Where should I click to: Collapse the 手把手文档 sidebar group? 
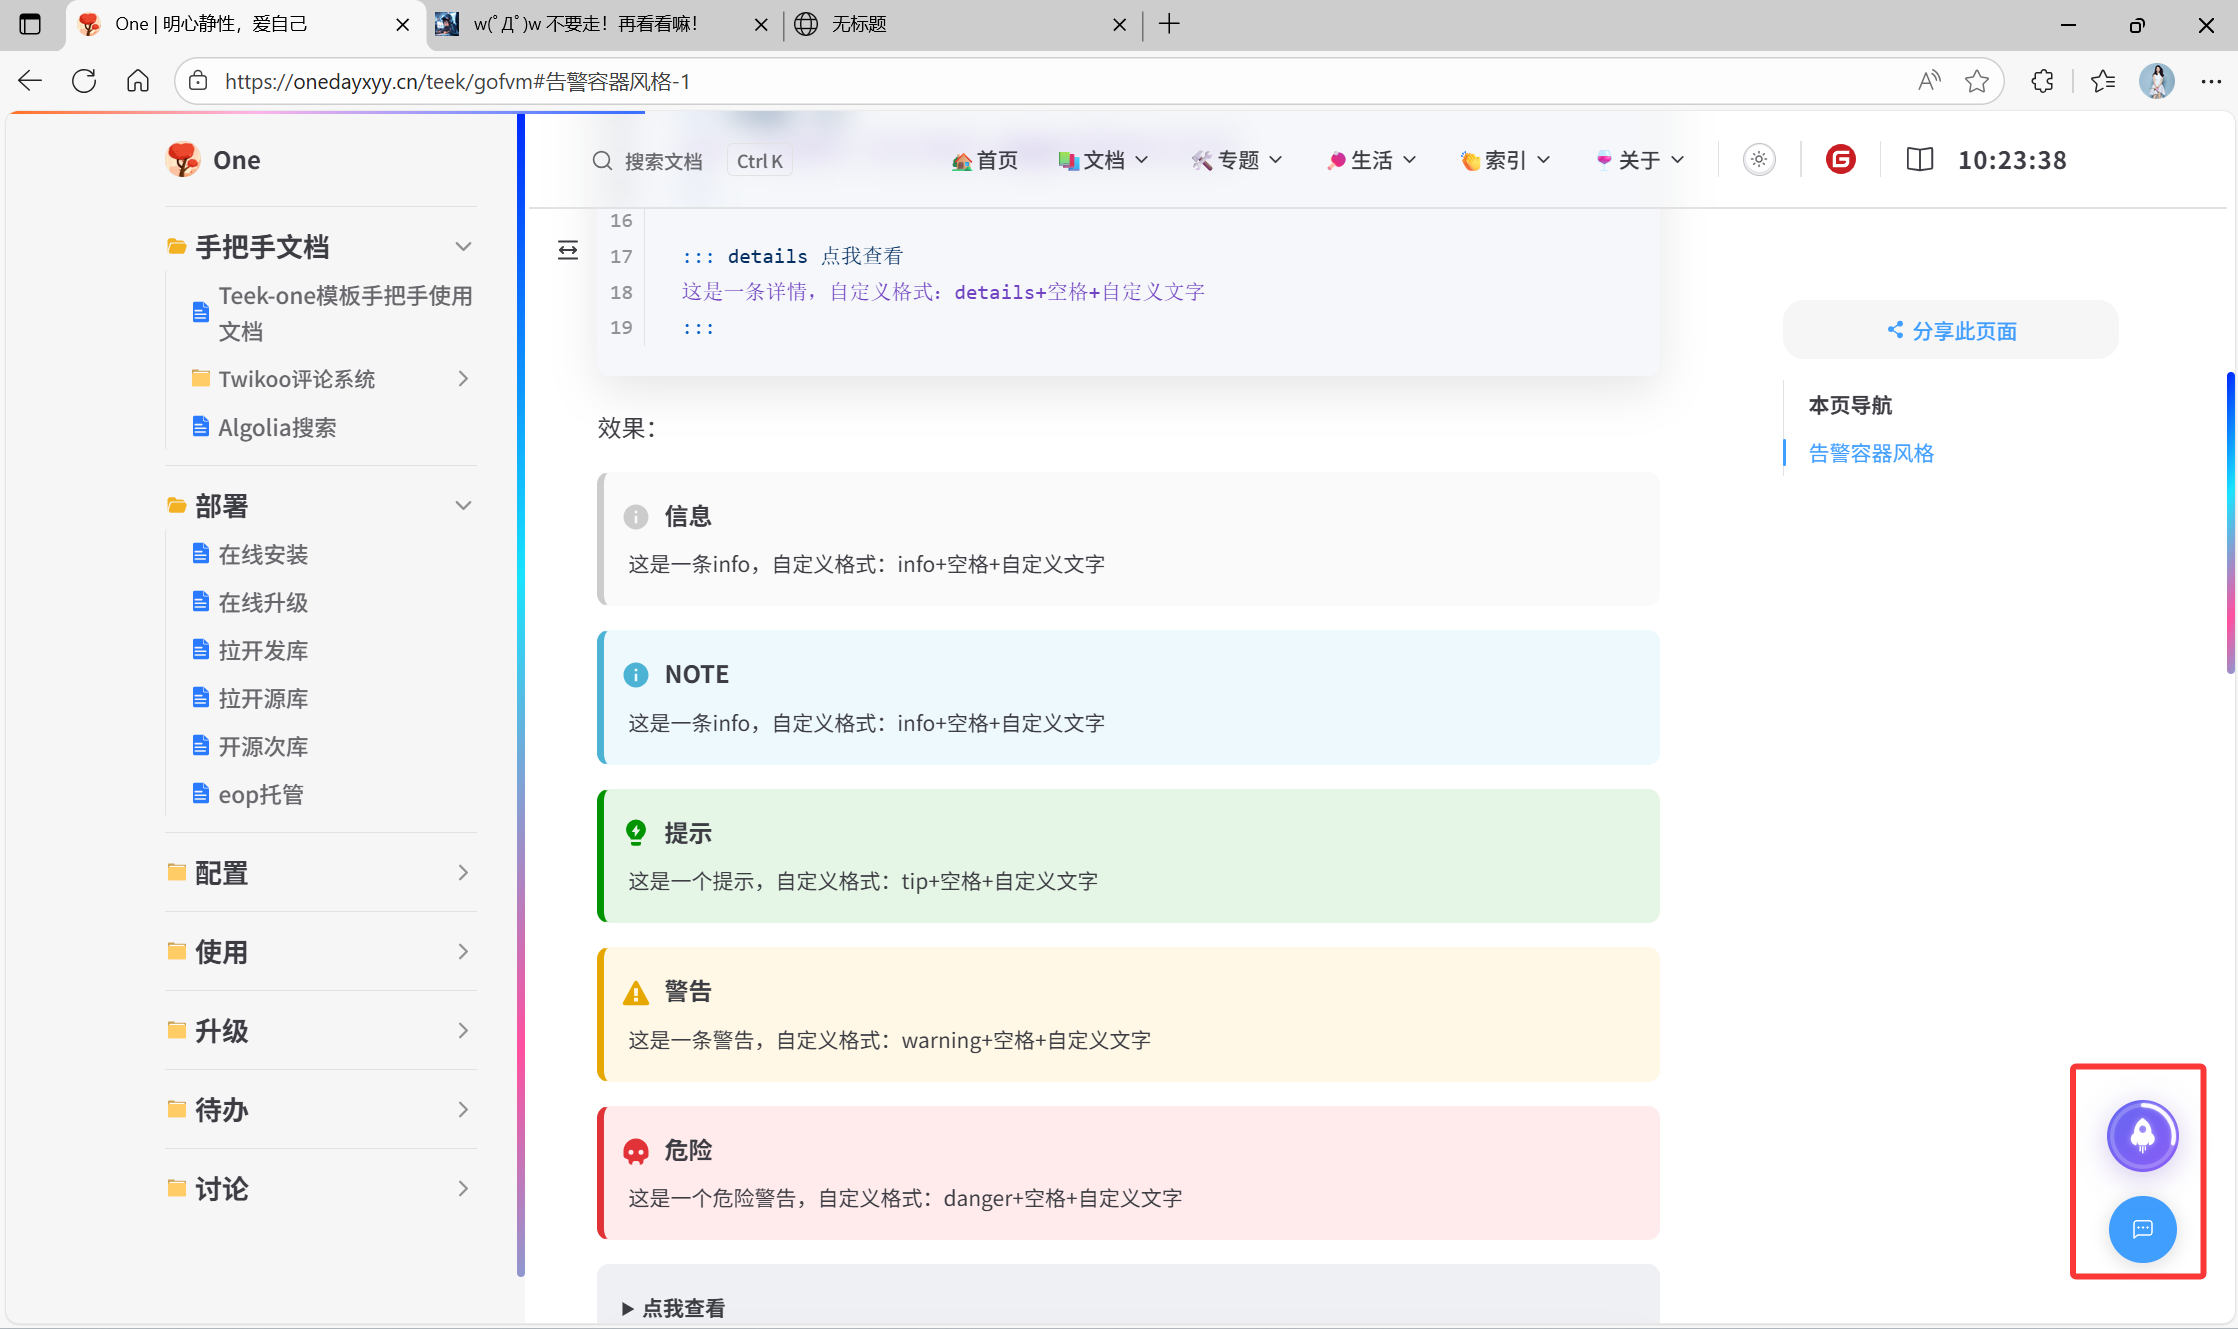coord(463,247)
